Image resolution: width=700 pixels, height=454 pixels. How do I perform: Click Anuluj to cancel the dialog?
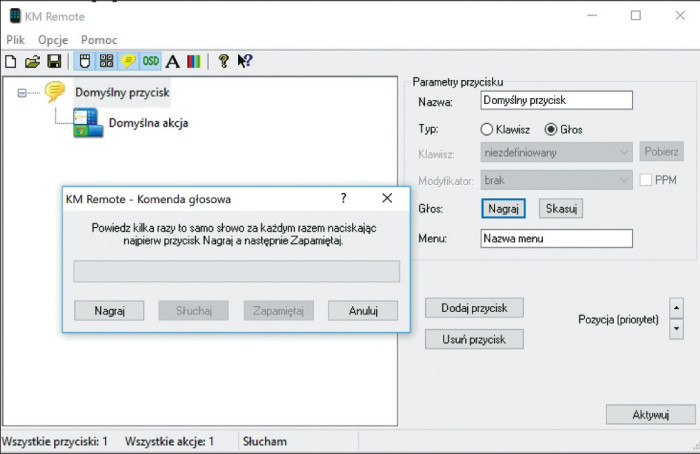tap(363, 311)
